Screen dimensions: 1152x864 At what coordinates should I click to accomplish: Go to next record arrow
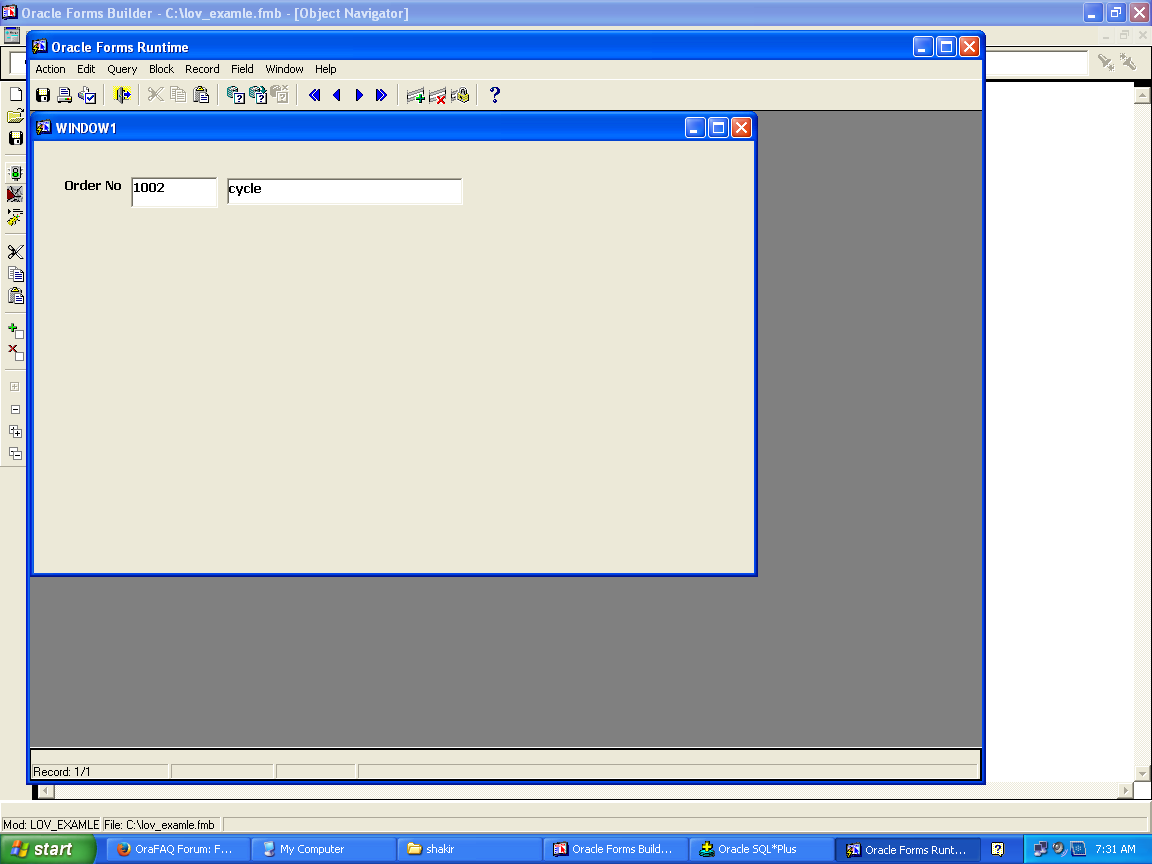(359, 95)
